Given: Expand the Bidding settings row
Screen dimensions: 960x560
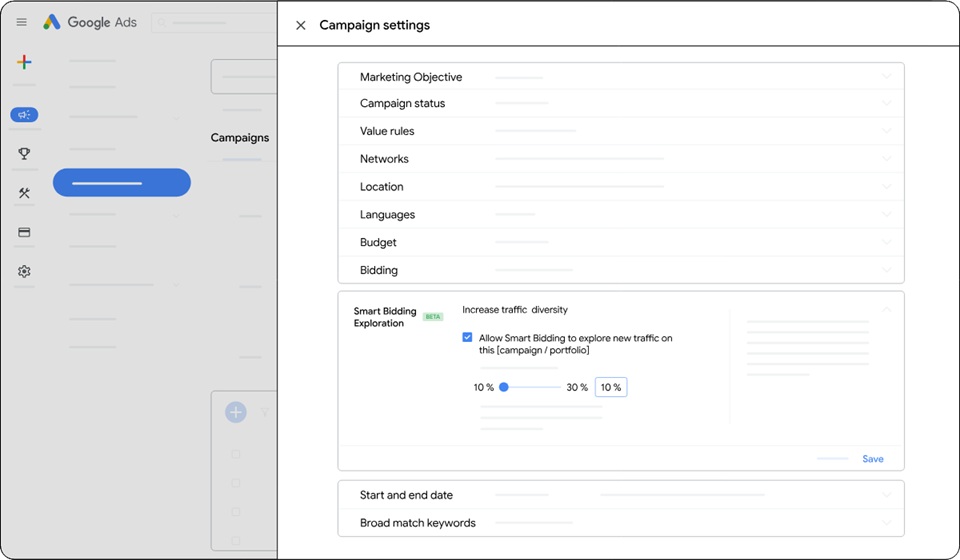Looking at the screenshot, I should pyautogui.click(x=621, y=270).
